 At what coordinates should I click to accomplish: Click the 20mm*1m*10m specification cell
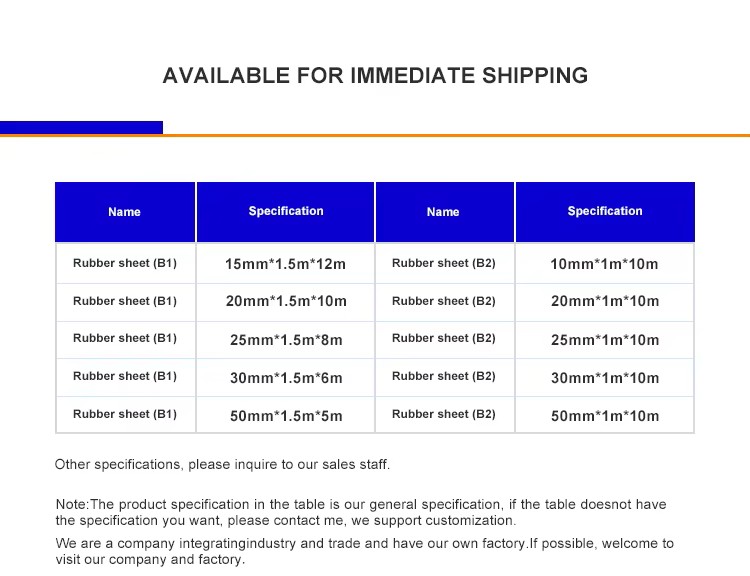[x=605, y=301]
